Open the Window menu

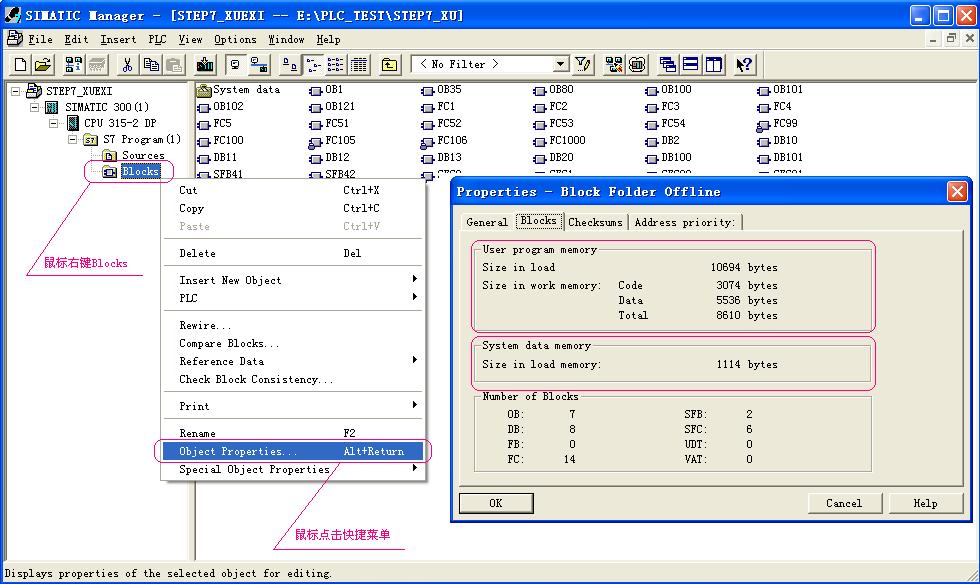pos(286,39)
